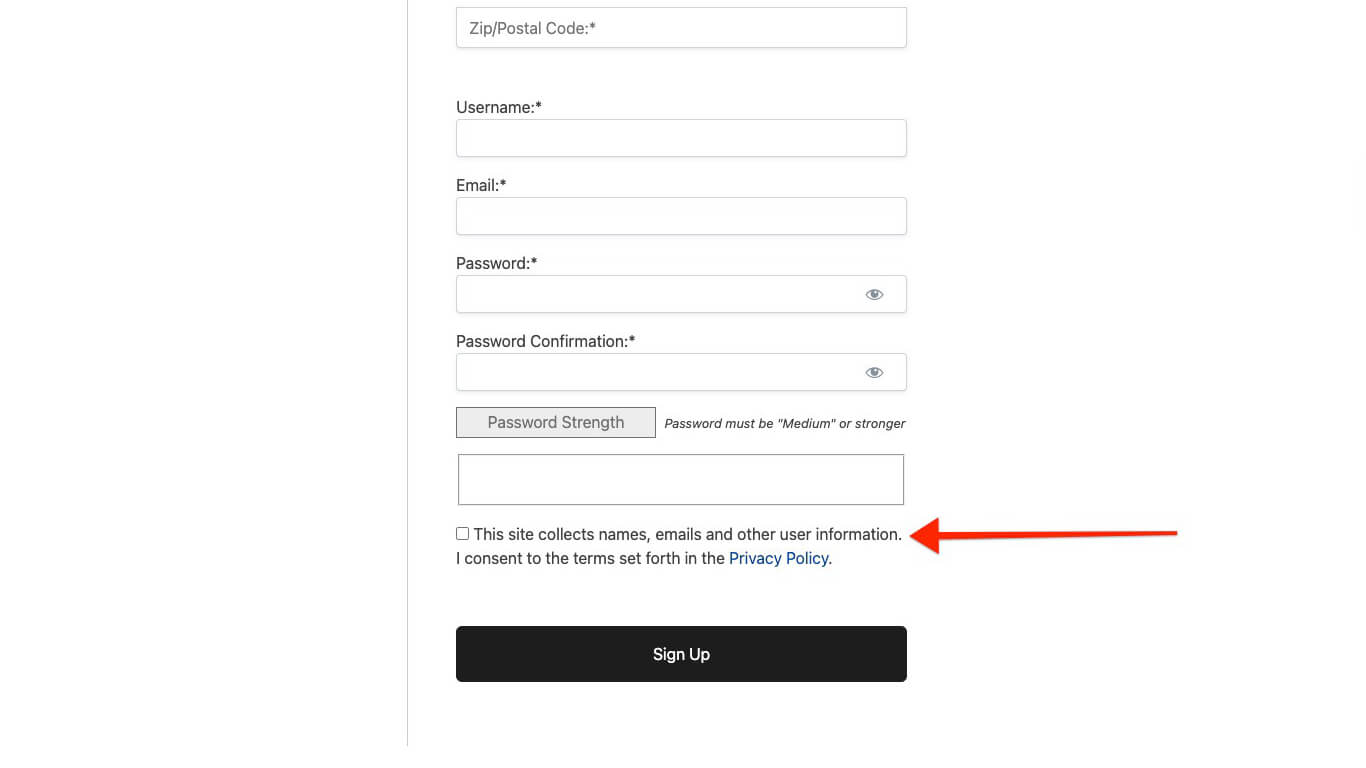Click the Password Strength indicator box
Screen dimensions: 1366x768
(x=555, y=422)
